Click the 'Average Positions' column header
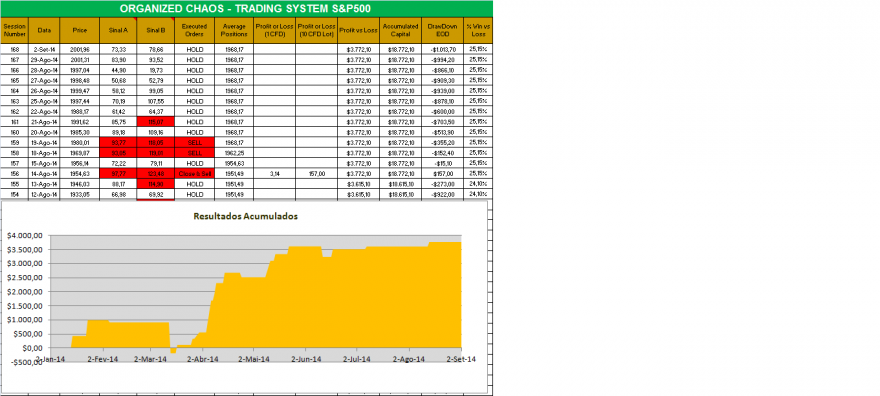 click(234, 30)
